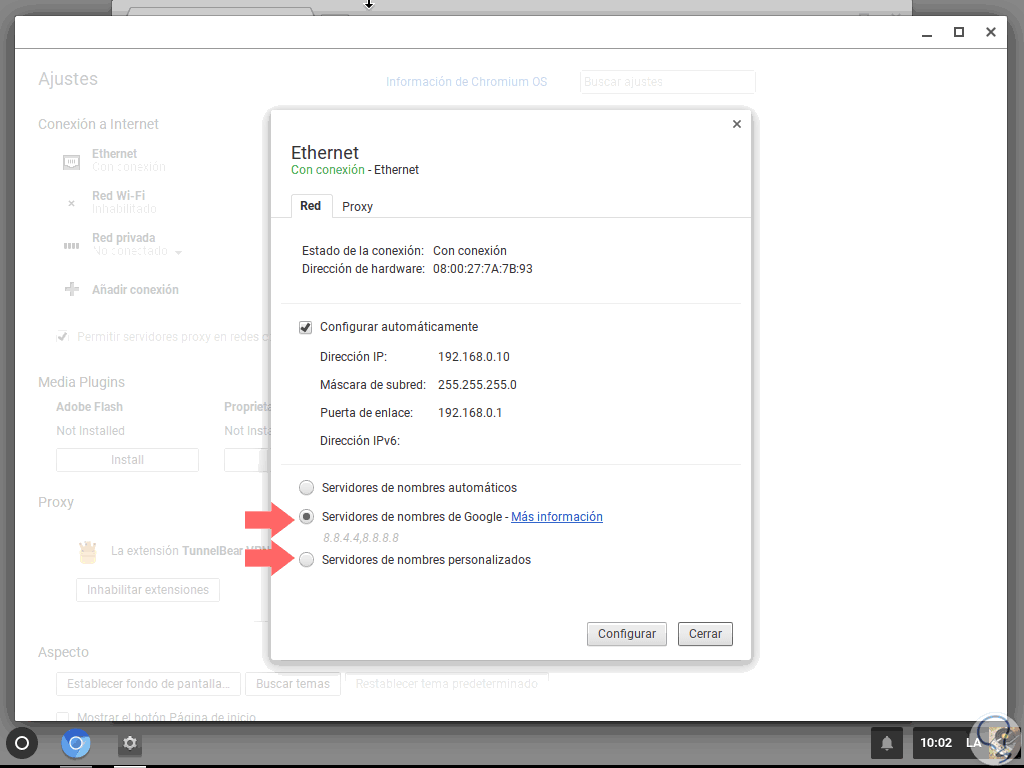
Task: Select Servidores de nombres automáticos
Action: pyautogui.click(x=306, y=488)
